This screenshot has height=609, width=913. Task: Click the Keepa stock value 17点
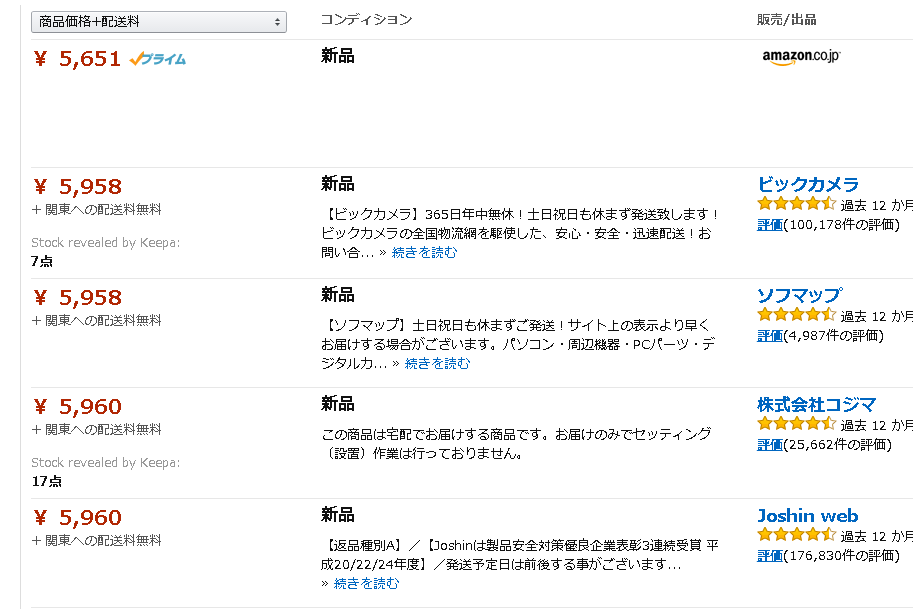click(x=47, y=481)
